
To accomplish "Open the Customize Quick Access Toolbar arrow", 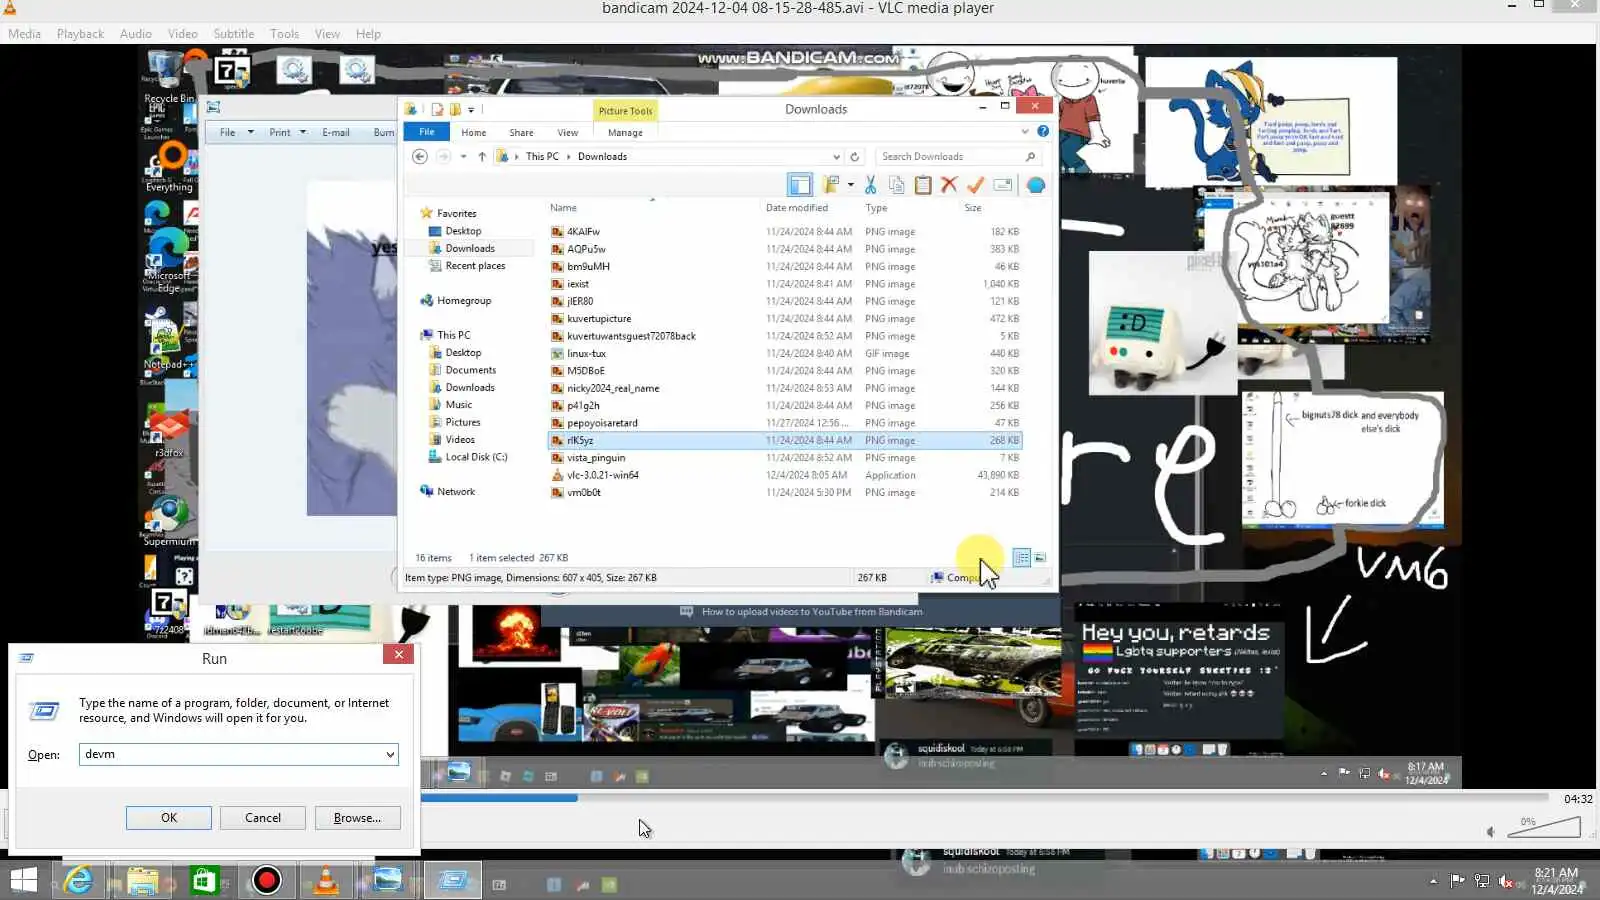I will pos(471,110).
